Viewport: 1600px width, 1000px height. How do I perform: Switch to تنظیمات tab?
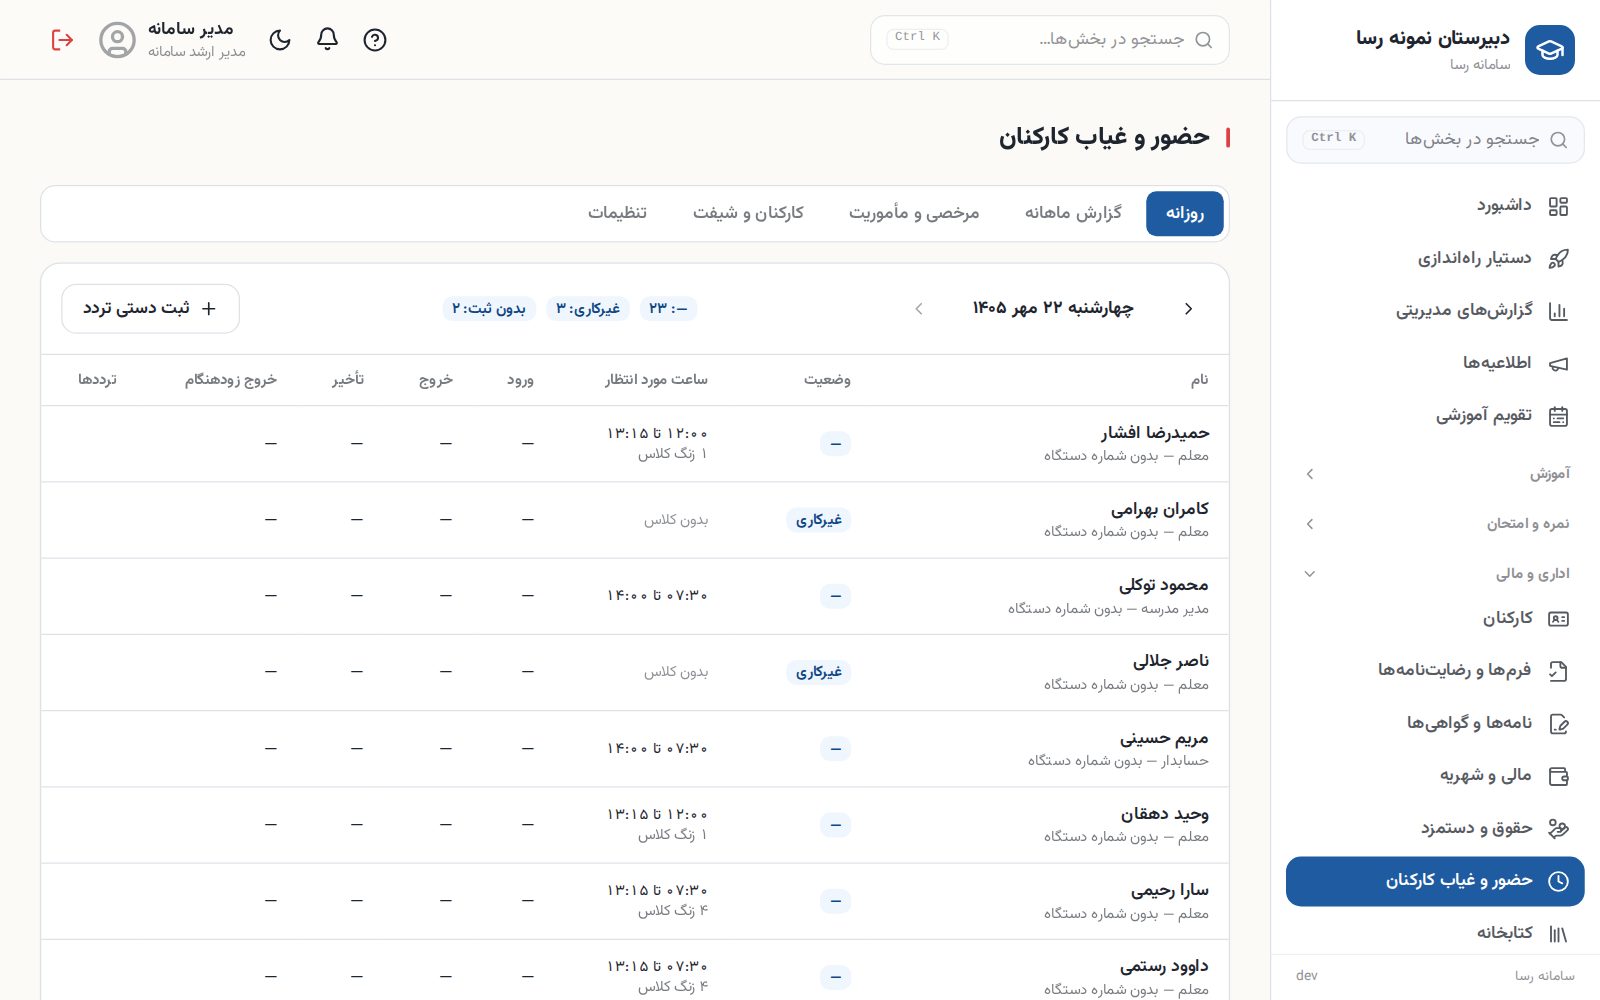[x=617, y=213]
